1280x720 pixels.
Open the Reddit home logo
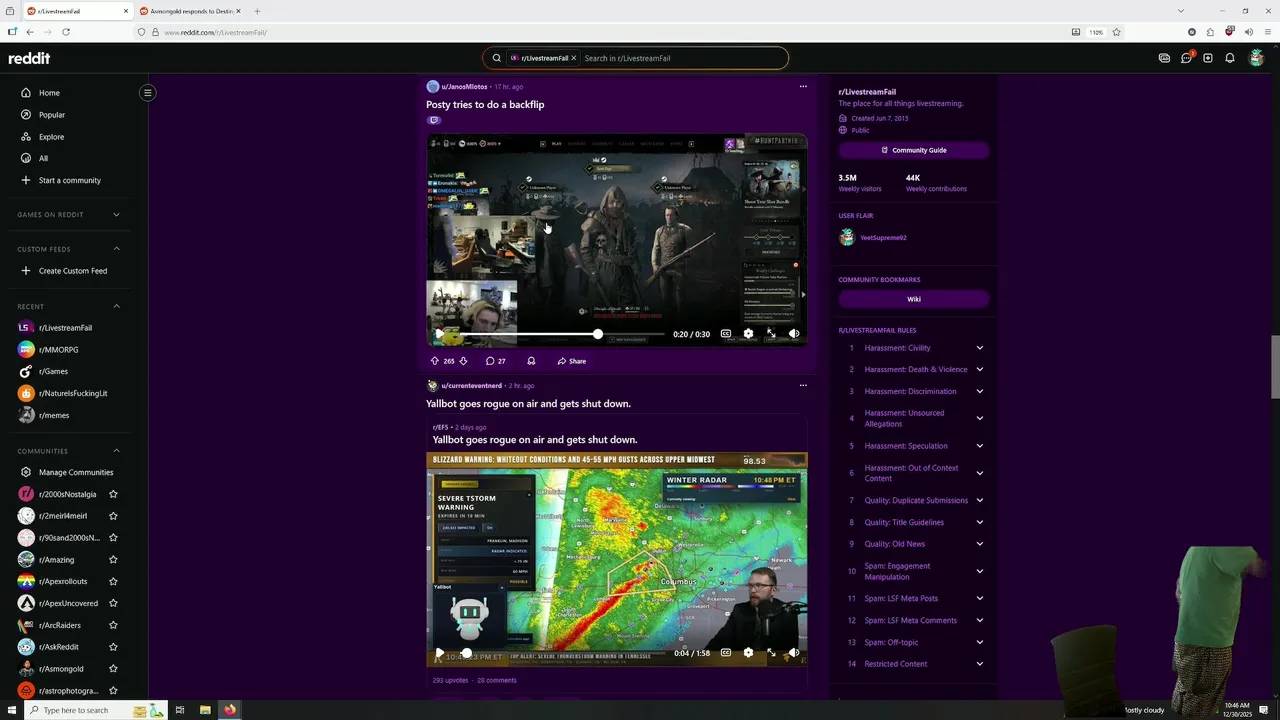click(x=29, y=58)
